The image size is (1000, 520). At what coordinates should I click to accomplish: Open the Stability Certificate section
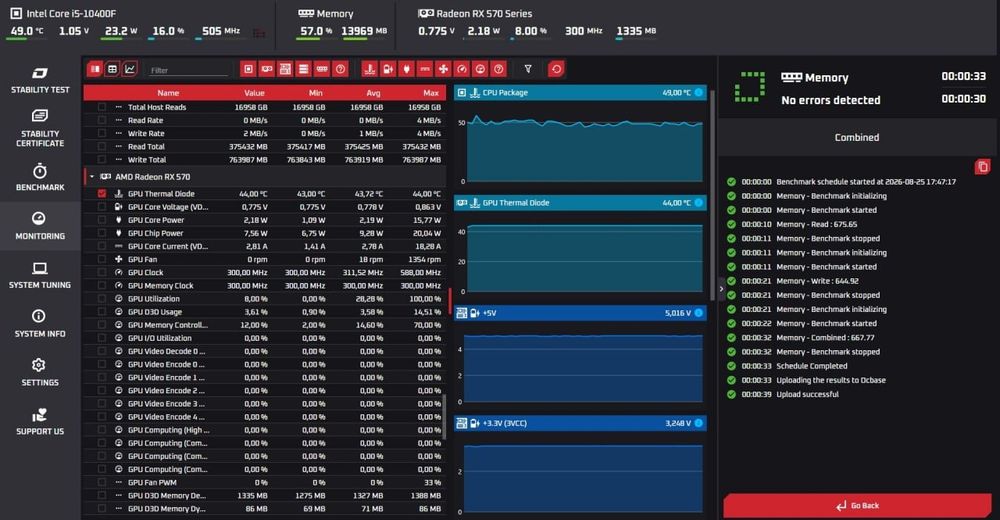40,128
